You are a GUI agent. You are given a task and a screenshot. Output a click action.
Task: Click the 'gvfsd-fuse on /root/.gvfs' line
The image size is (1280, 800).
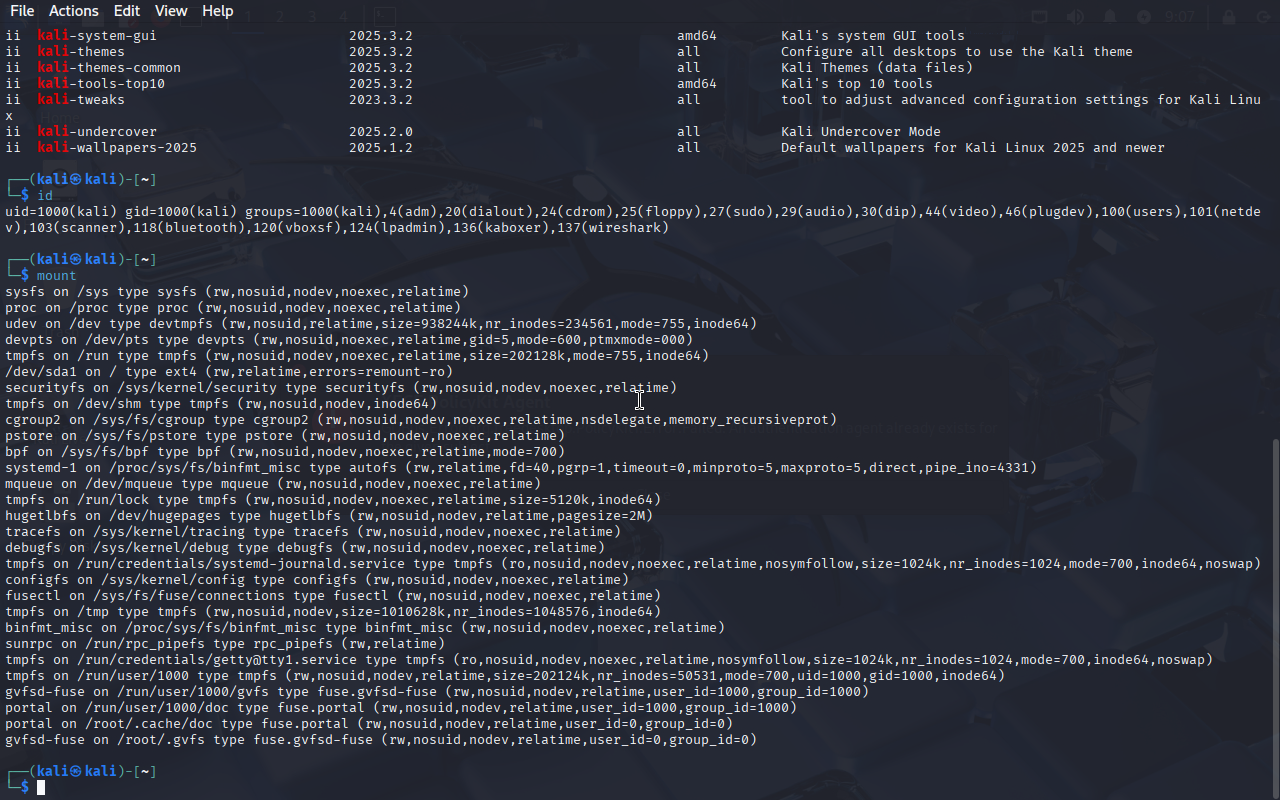coord(380,740)
